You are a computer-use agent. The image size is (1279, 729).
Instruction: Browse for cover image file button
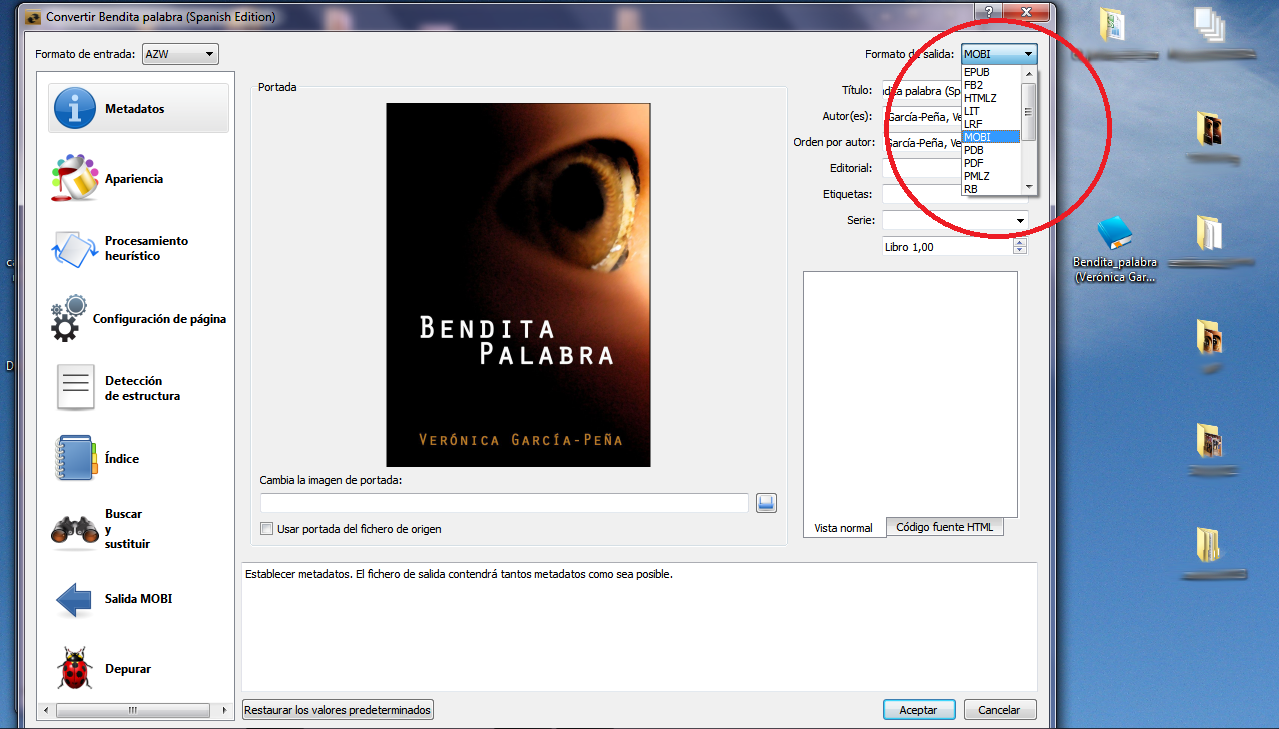tap(767, 503)
